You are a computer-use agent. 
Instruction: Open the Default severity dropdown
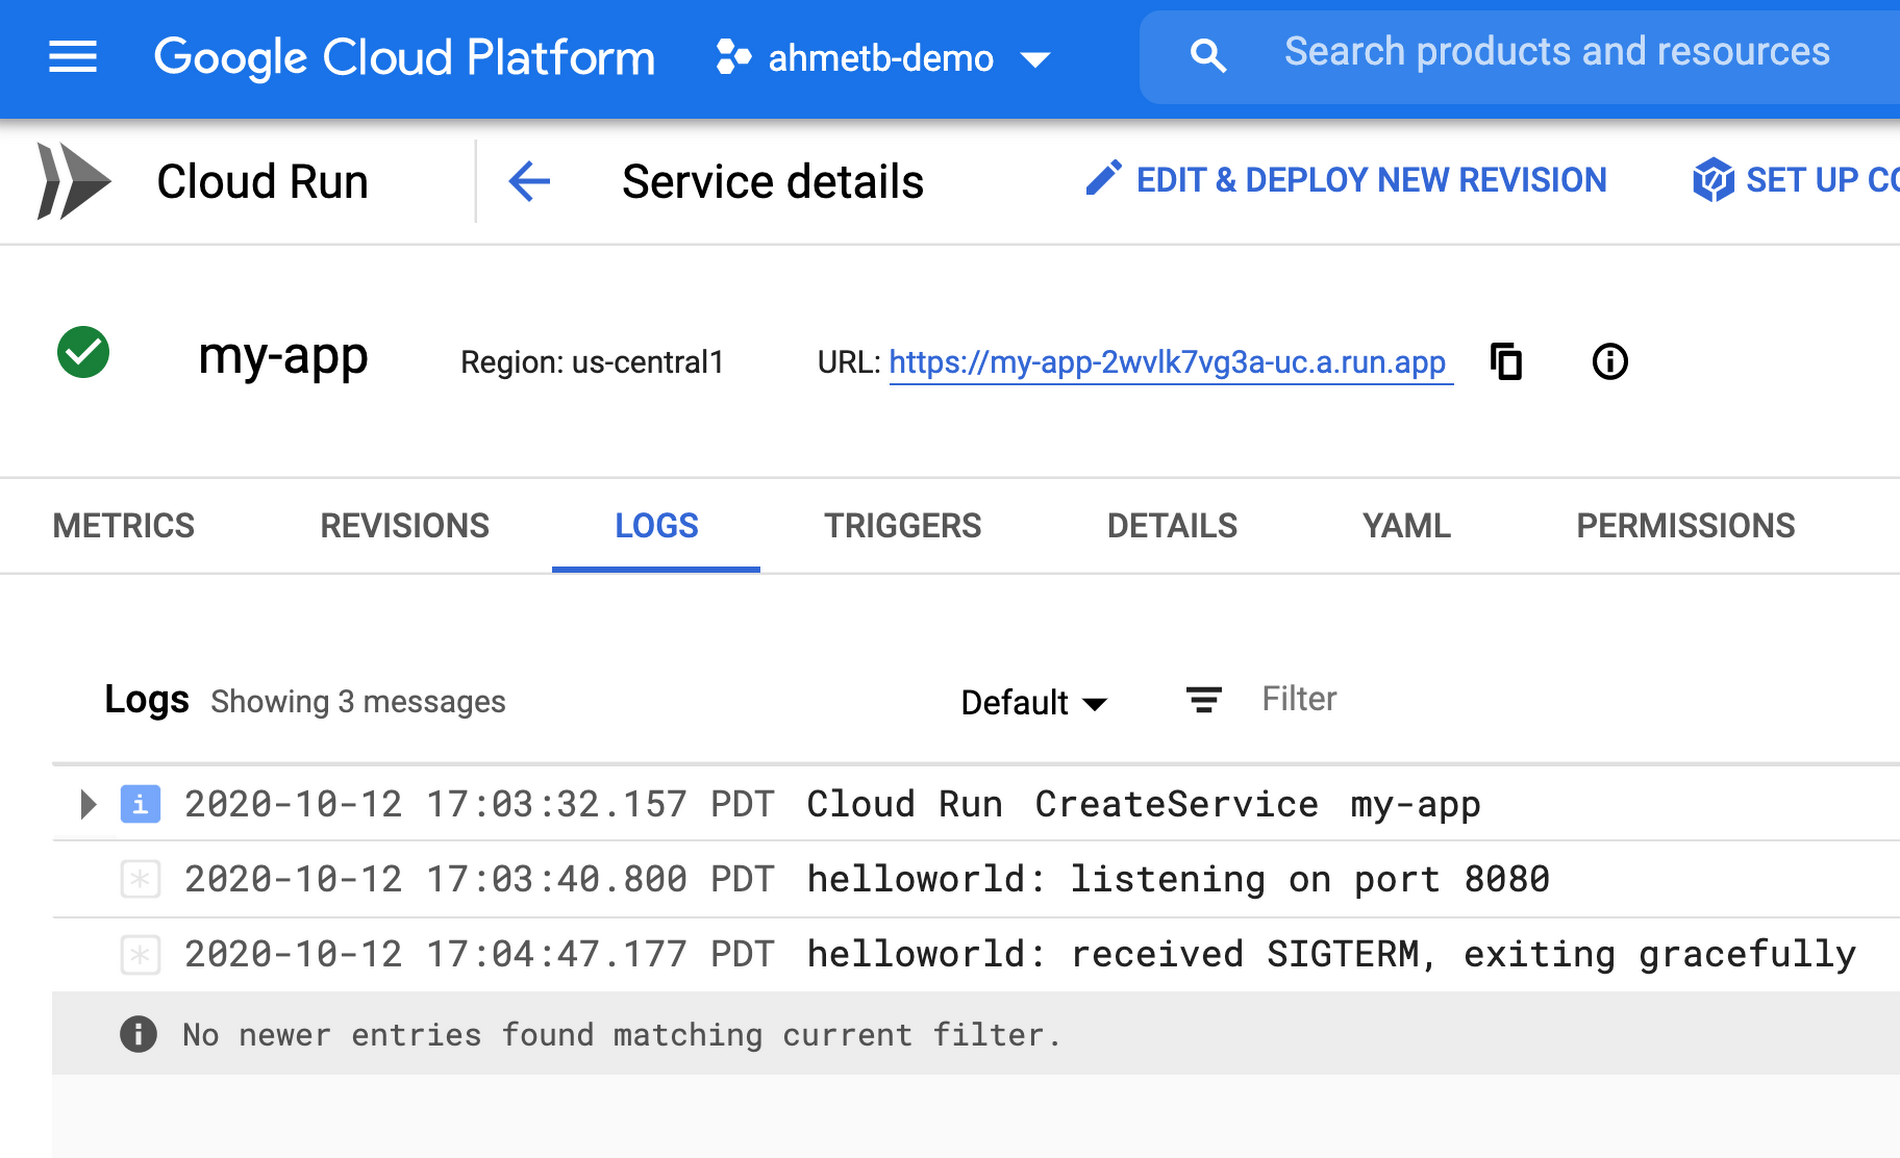1034,702
